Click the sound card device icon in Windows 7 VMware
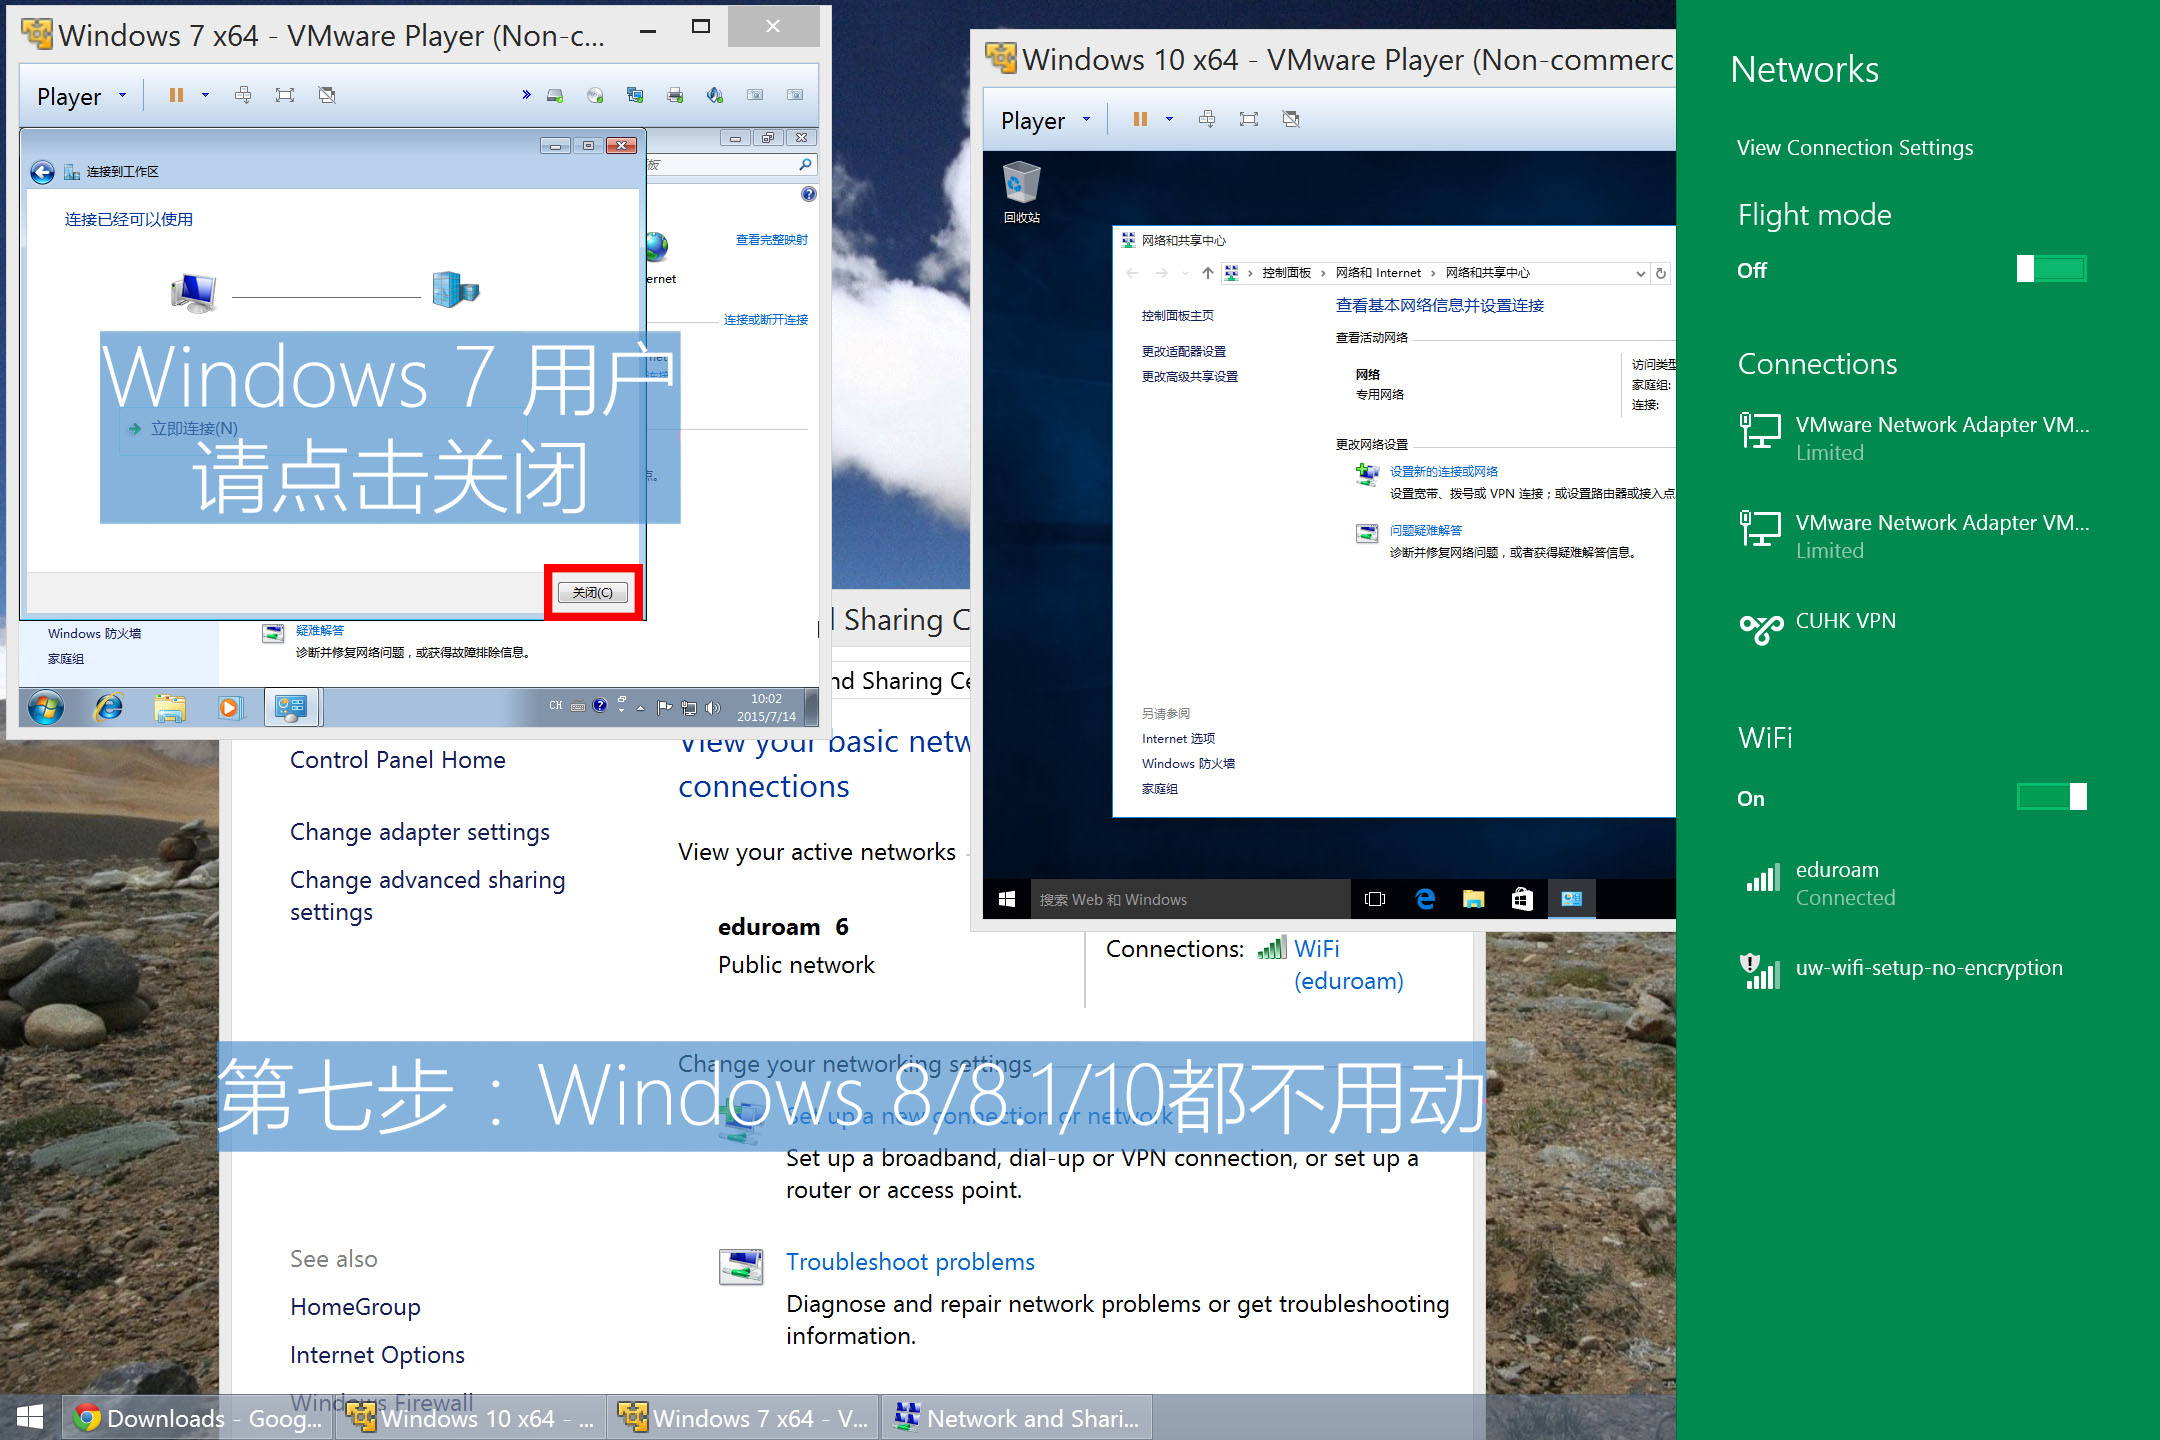Viewport: 2160px width, 1440px height. pos(715,95)
